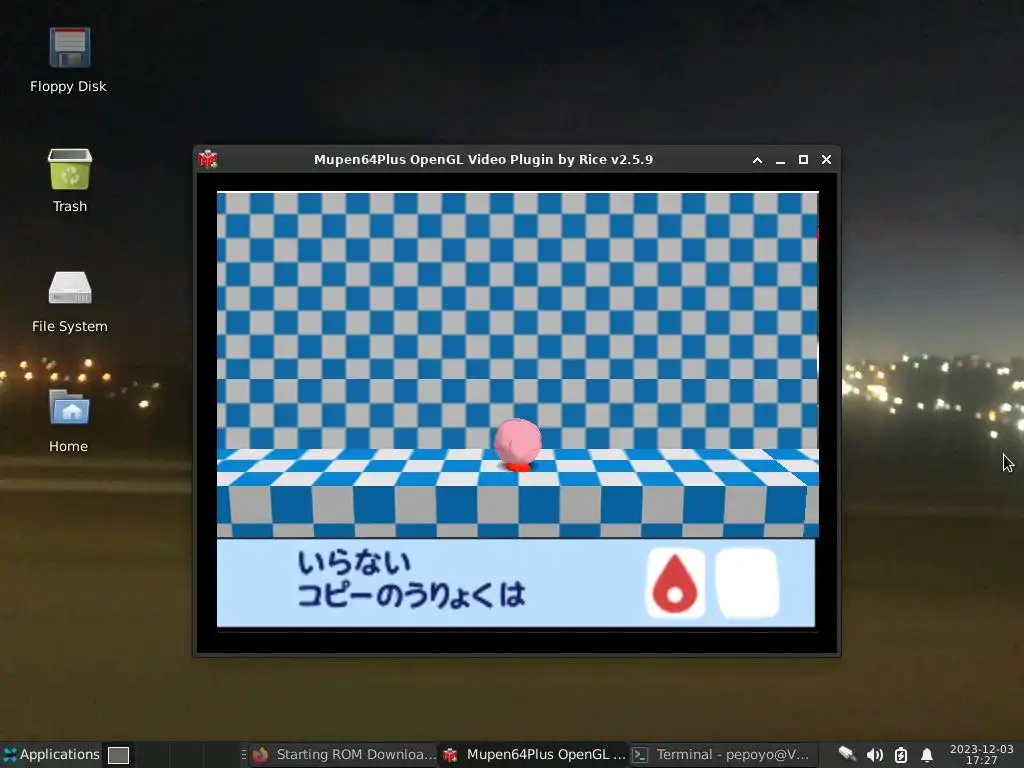Screen dimensions: 1024x768
Task: Click the battery power tray icon
Action: click(901, 755)
